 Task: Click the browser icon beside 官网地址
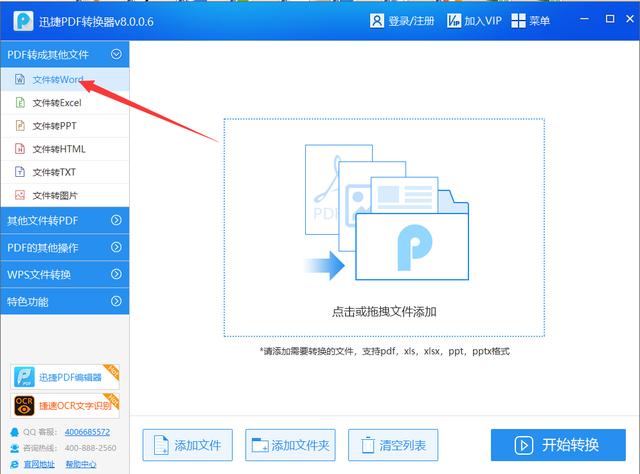pos(15,464)
